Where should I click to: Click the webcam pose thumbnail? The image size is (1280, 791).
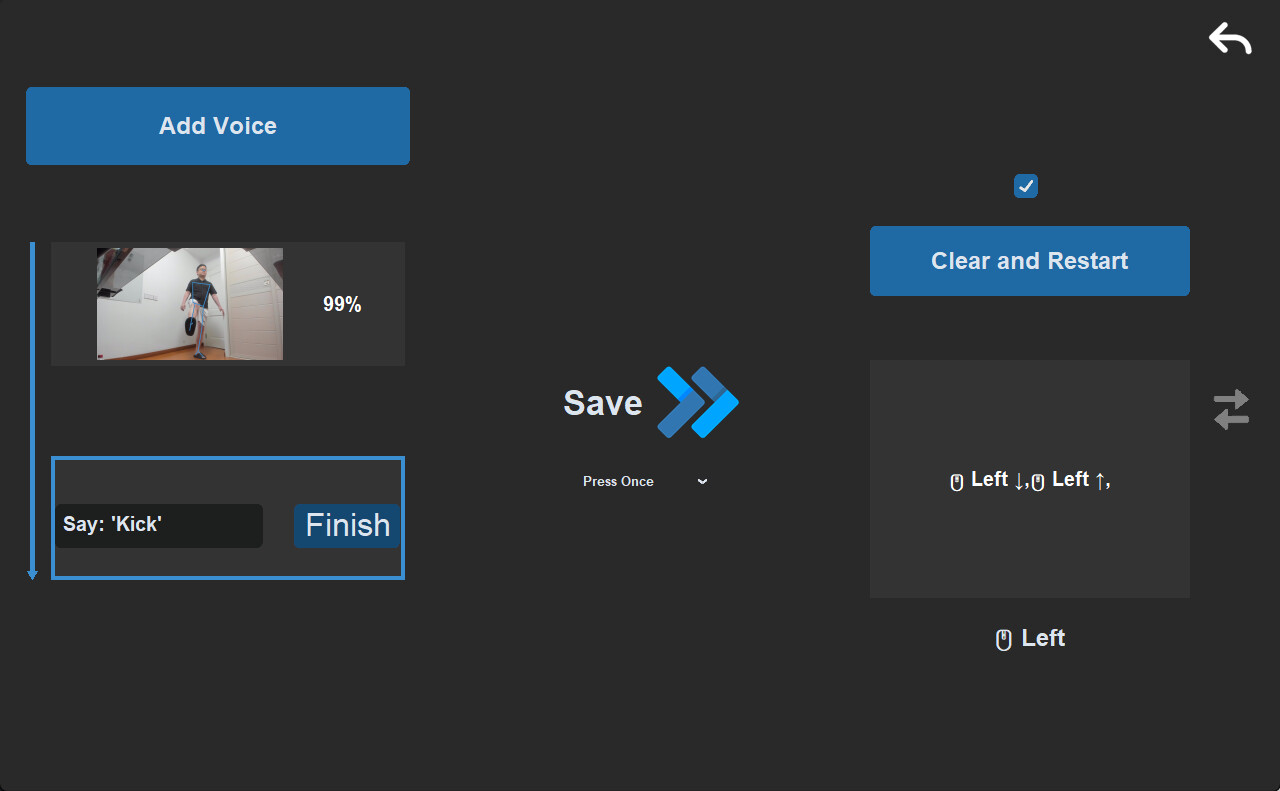189,303
